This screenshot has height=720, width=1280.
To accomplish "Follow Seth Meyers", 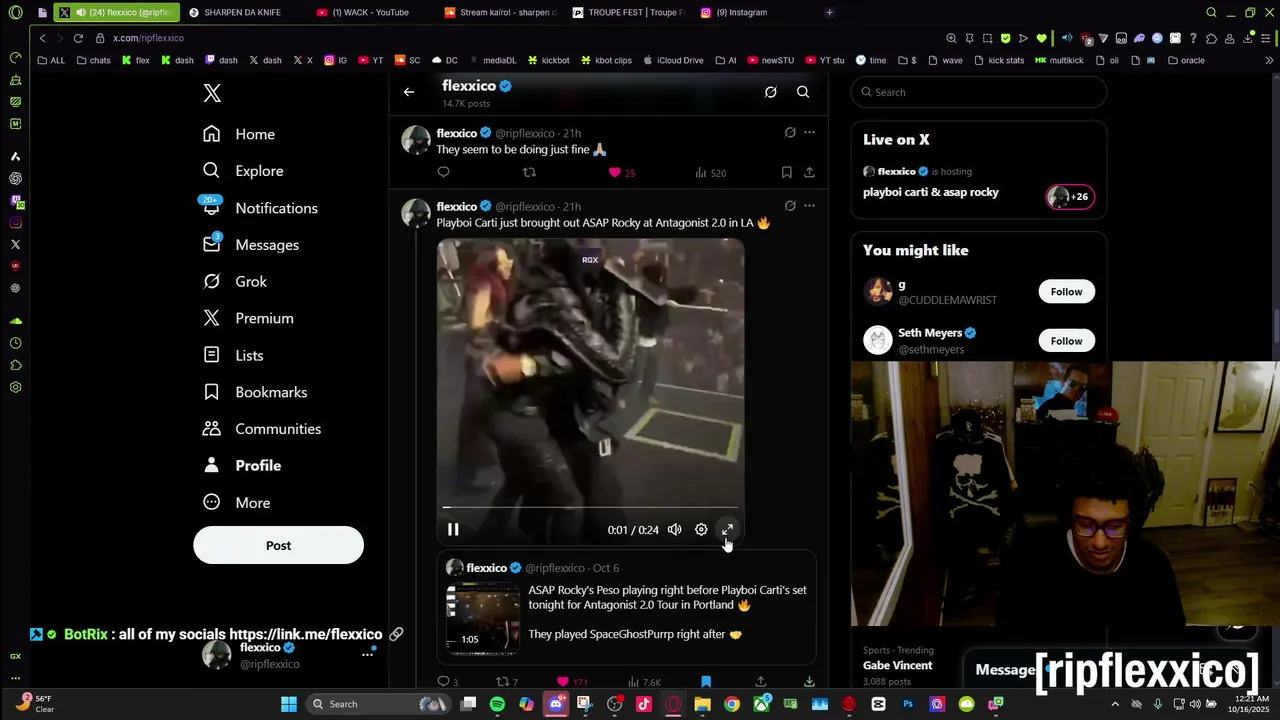I will 1066,341.
